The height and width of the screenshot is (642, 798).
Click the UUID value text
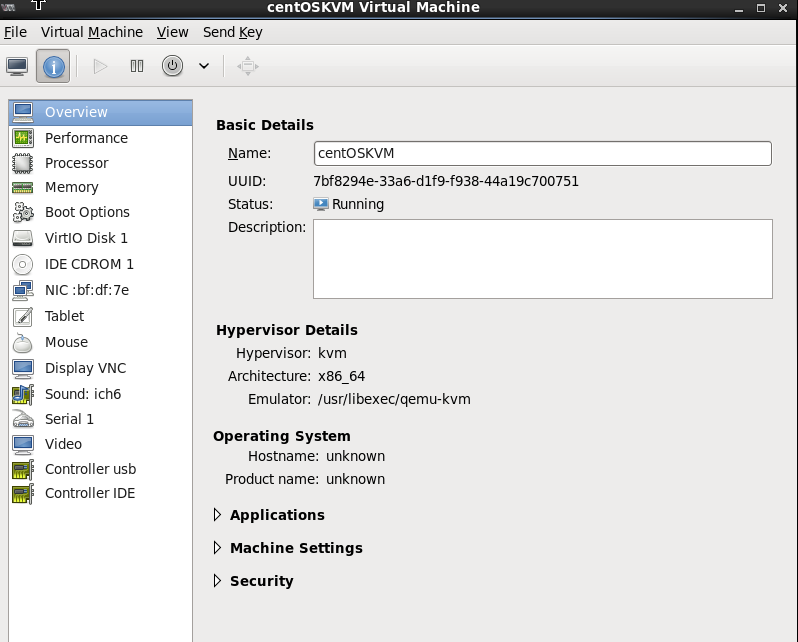coord(446,182)
